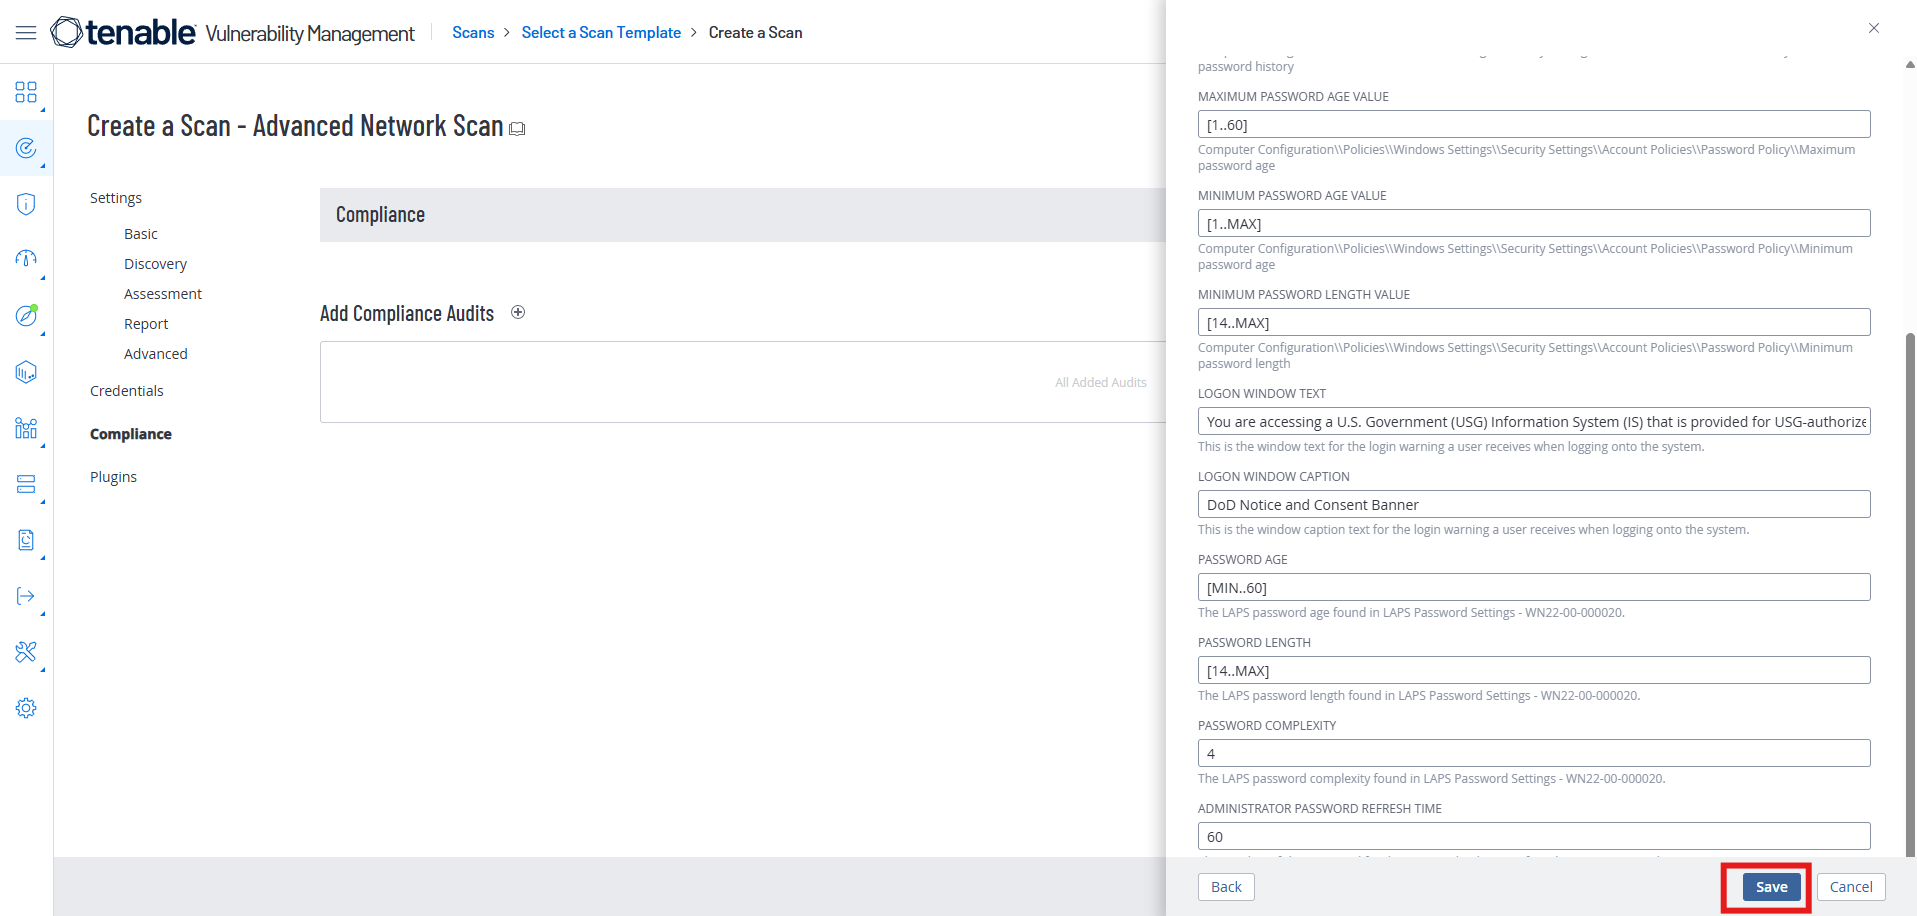This screenshot has width=1917, height=916.
Task: Open the settings gear in sidebar
Action: click(26, 708)
